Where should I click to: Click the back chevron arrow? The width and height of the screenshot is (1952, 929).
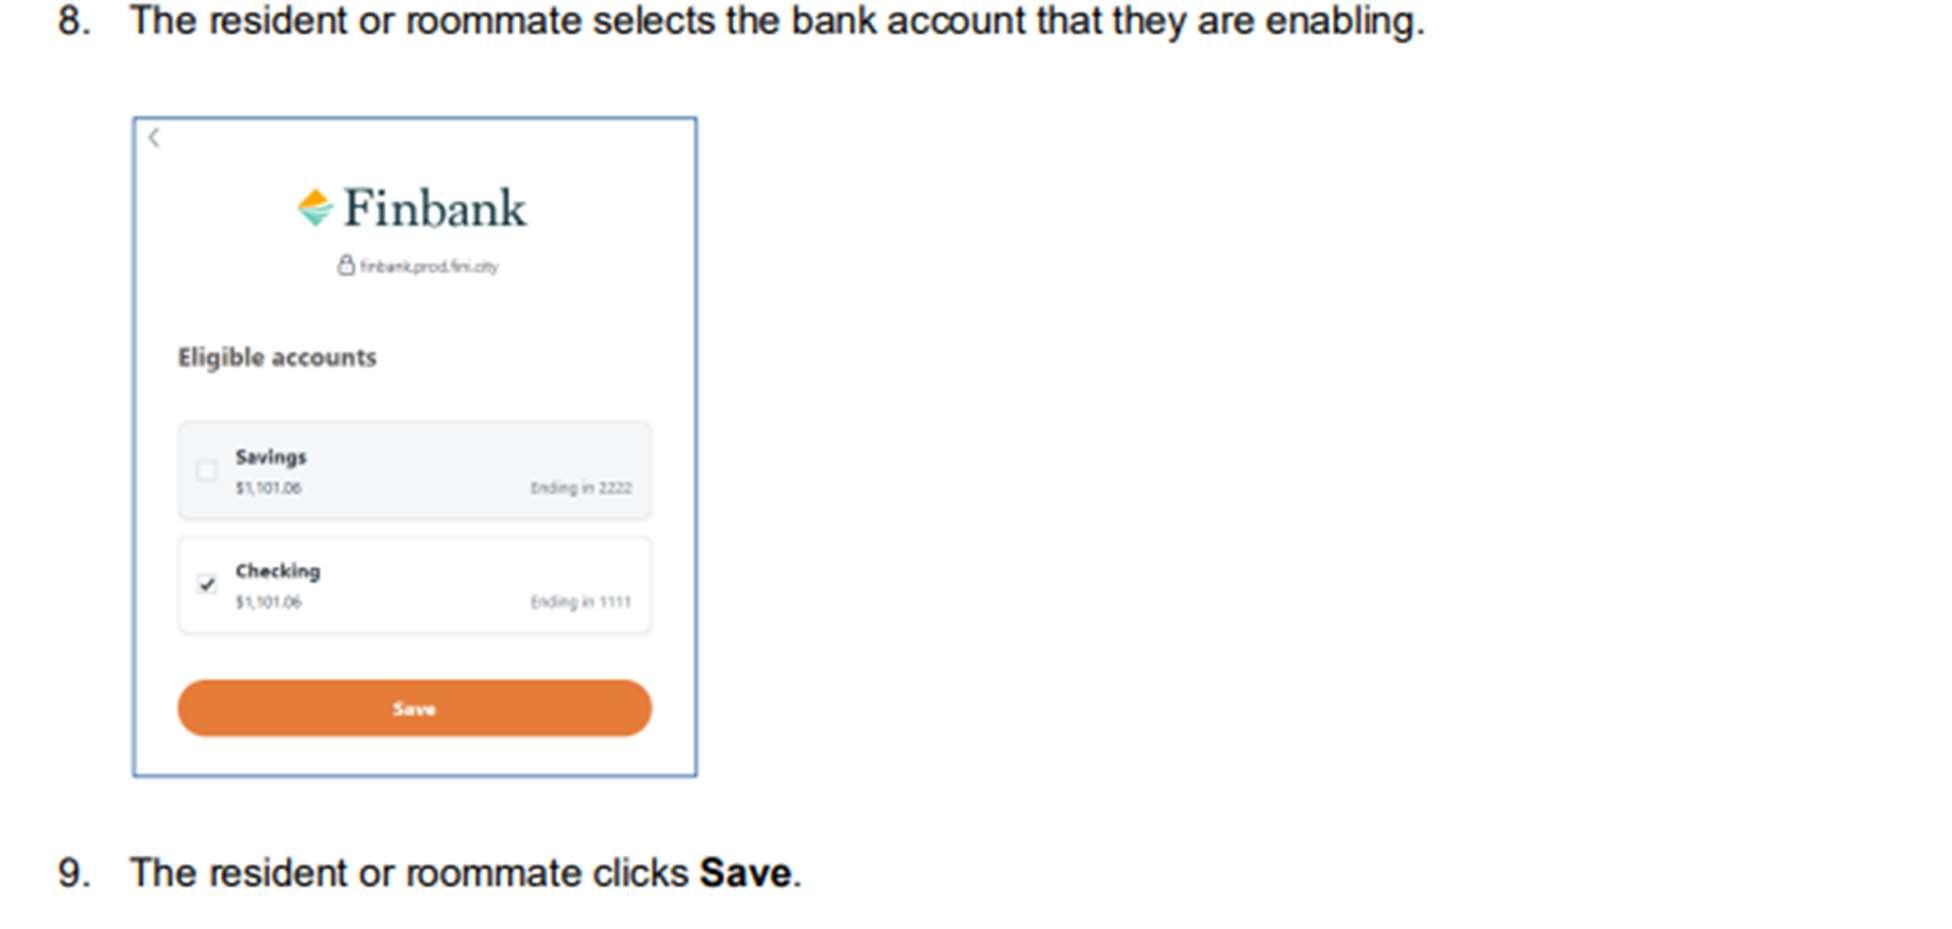tap(154, 138)
